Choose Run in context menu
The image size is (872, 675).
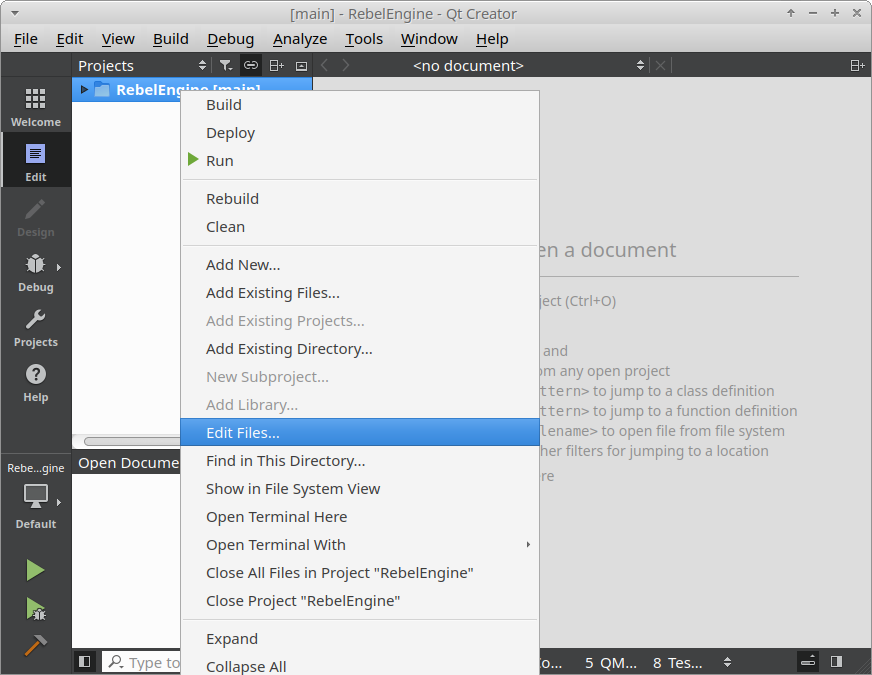pos(360,161)
